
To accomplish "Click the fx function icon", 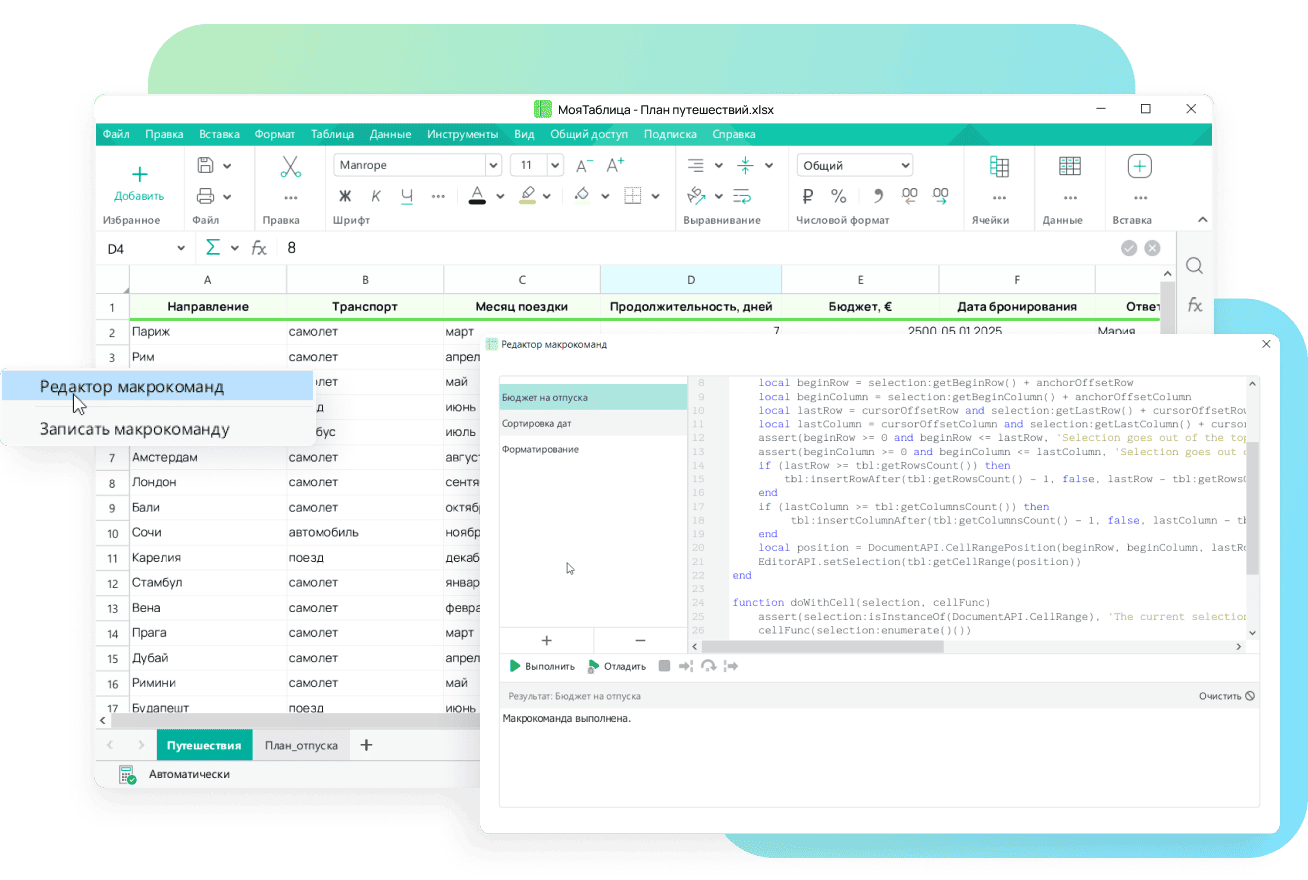I will [259, 248].
